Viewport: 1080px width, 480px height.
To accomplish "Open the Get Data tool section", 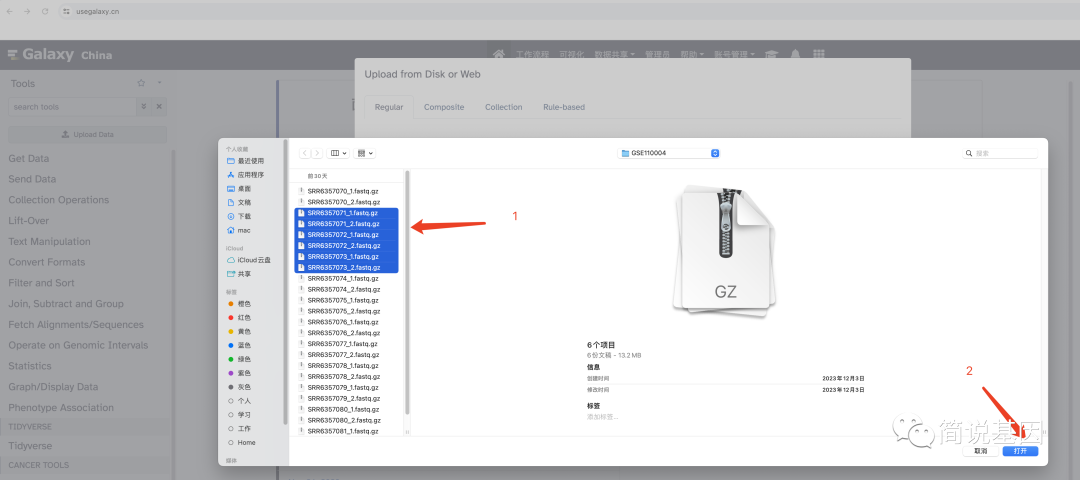I will point(28,158).
